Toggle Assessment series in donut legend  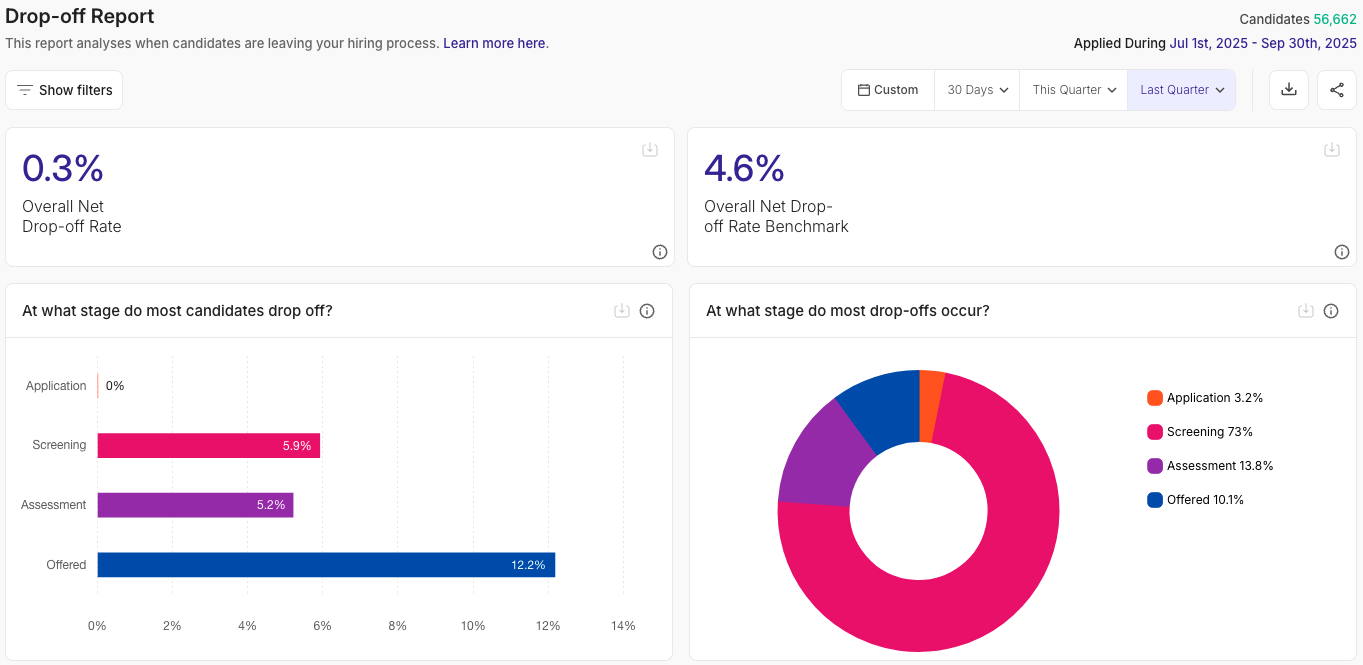(x=1210, y=466)
